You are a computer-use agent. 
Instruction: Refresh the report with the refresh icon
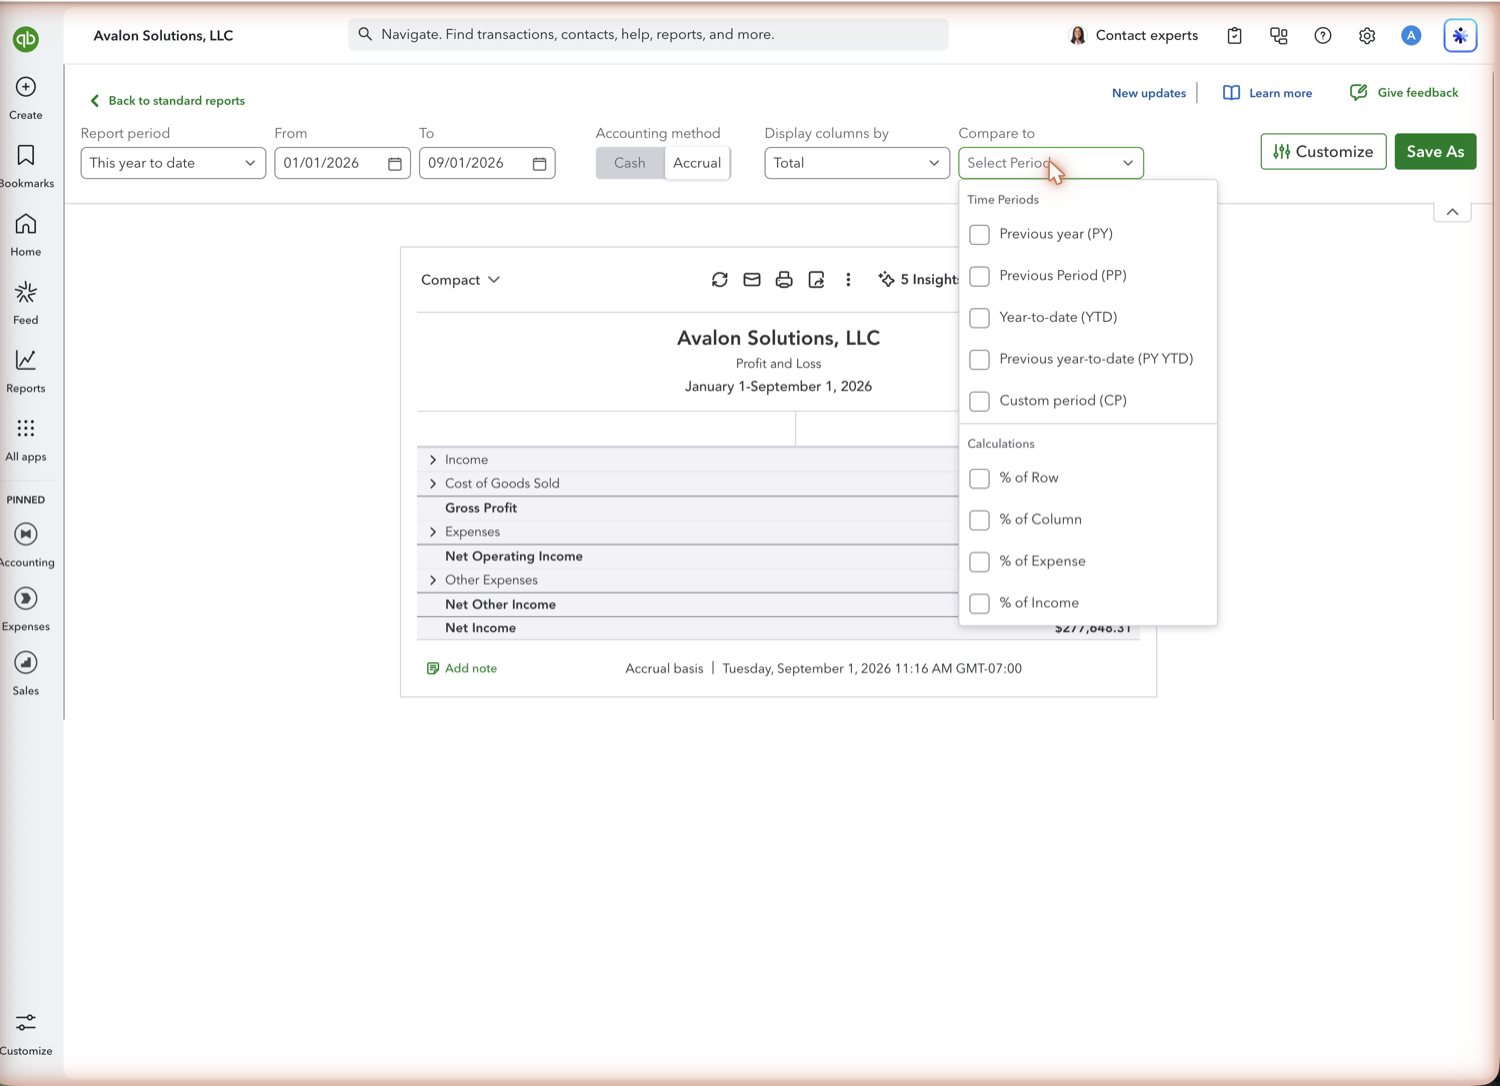click(x=720, y=280)
